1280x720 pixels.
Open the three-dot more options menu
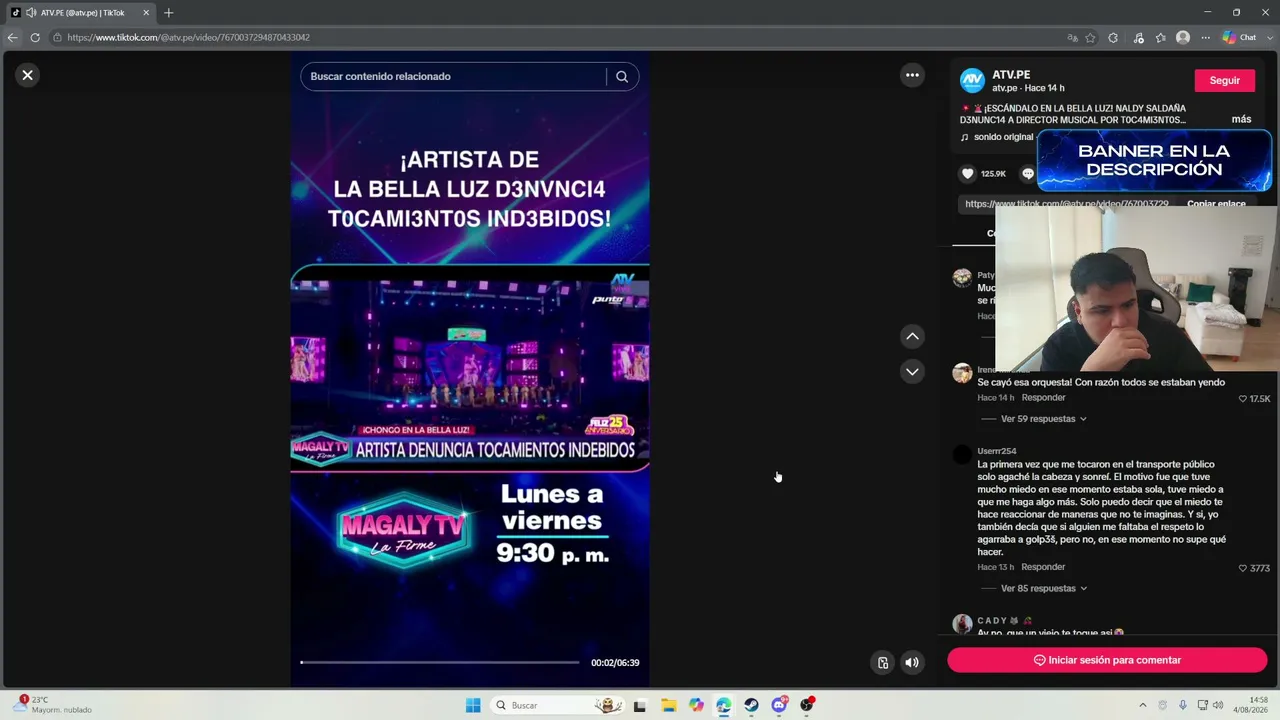click(912, 75)
